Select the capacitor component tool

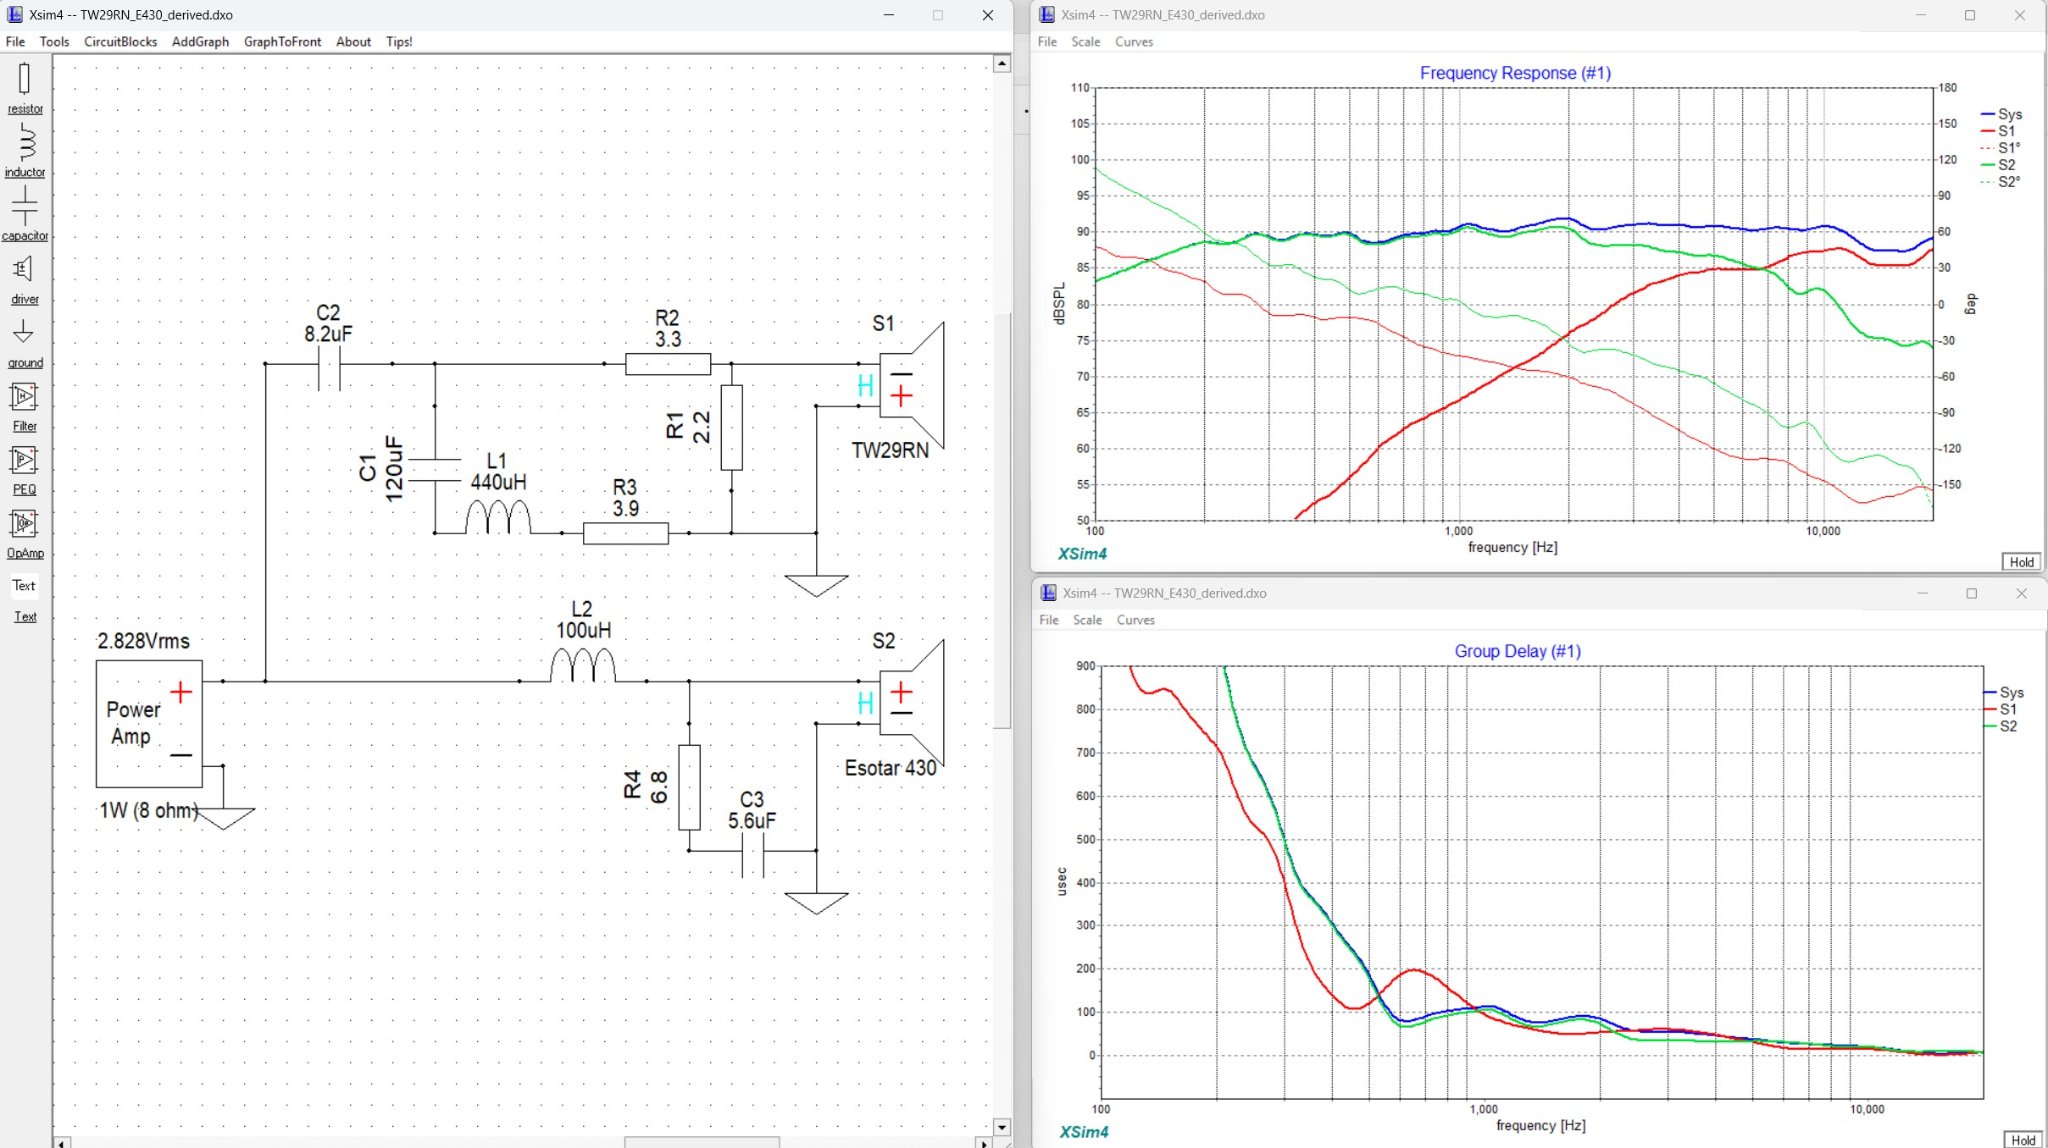(x=25, y=214)
